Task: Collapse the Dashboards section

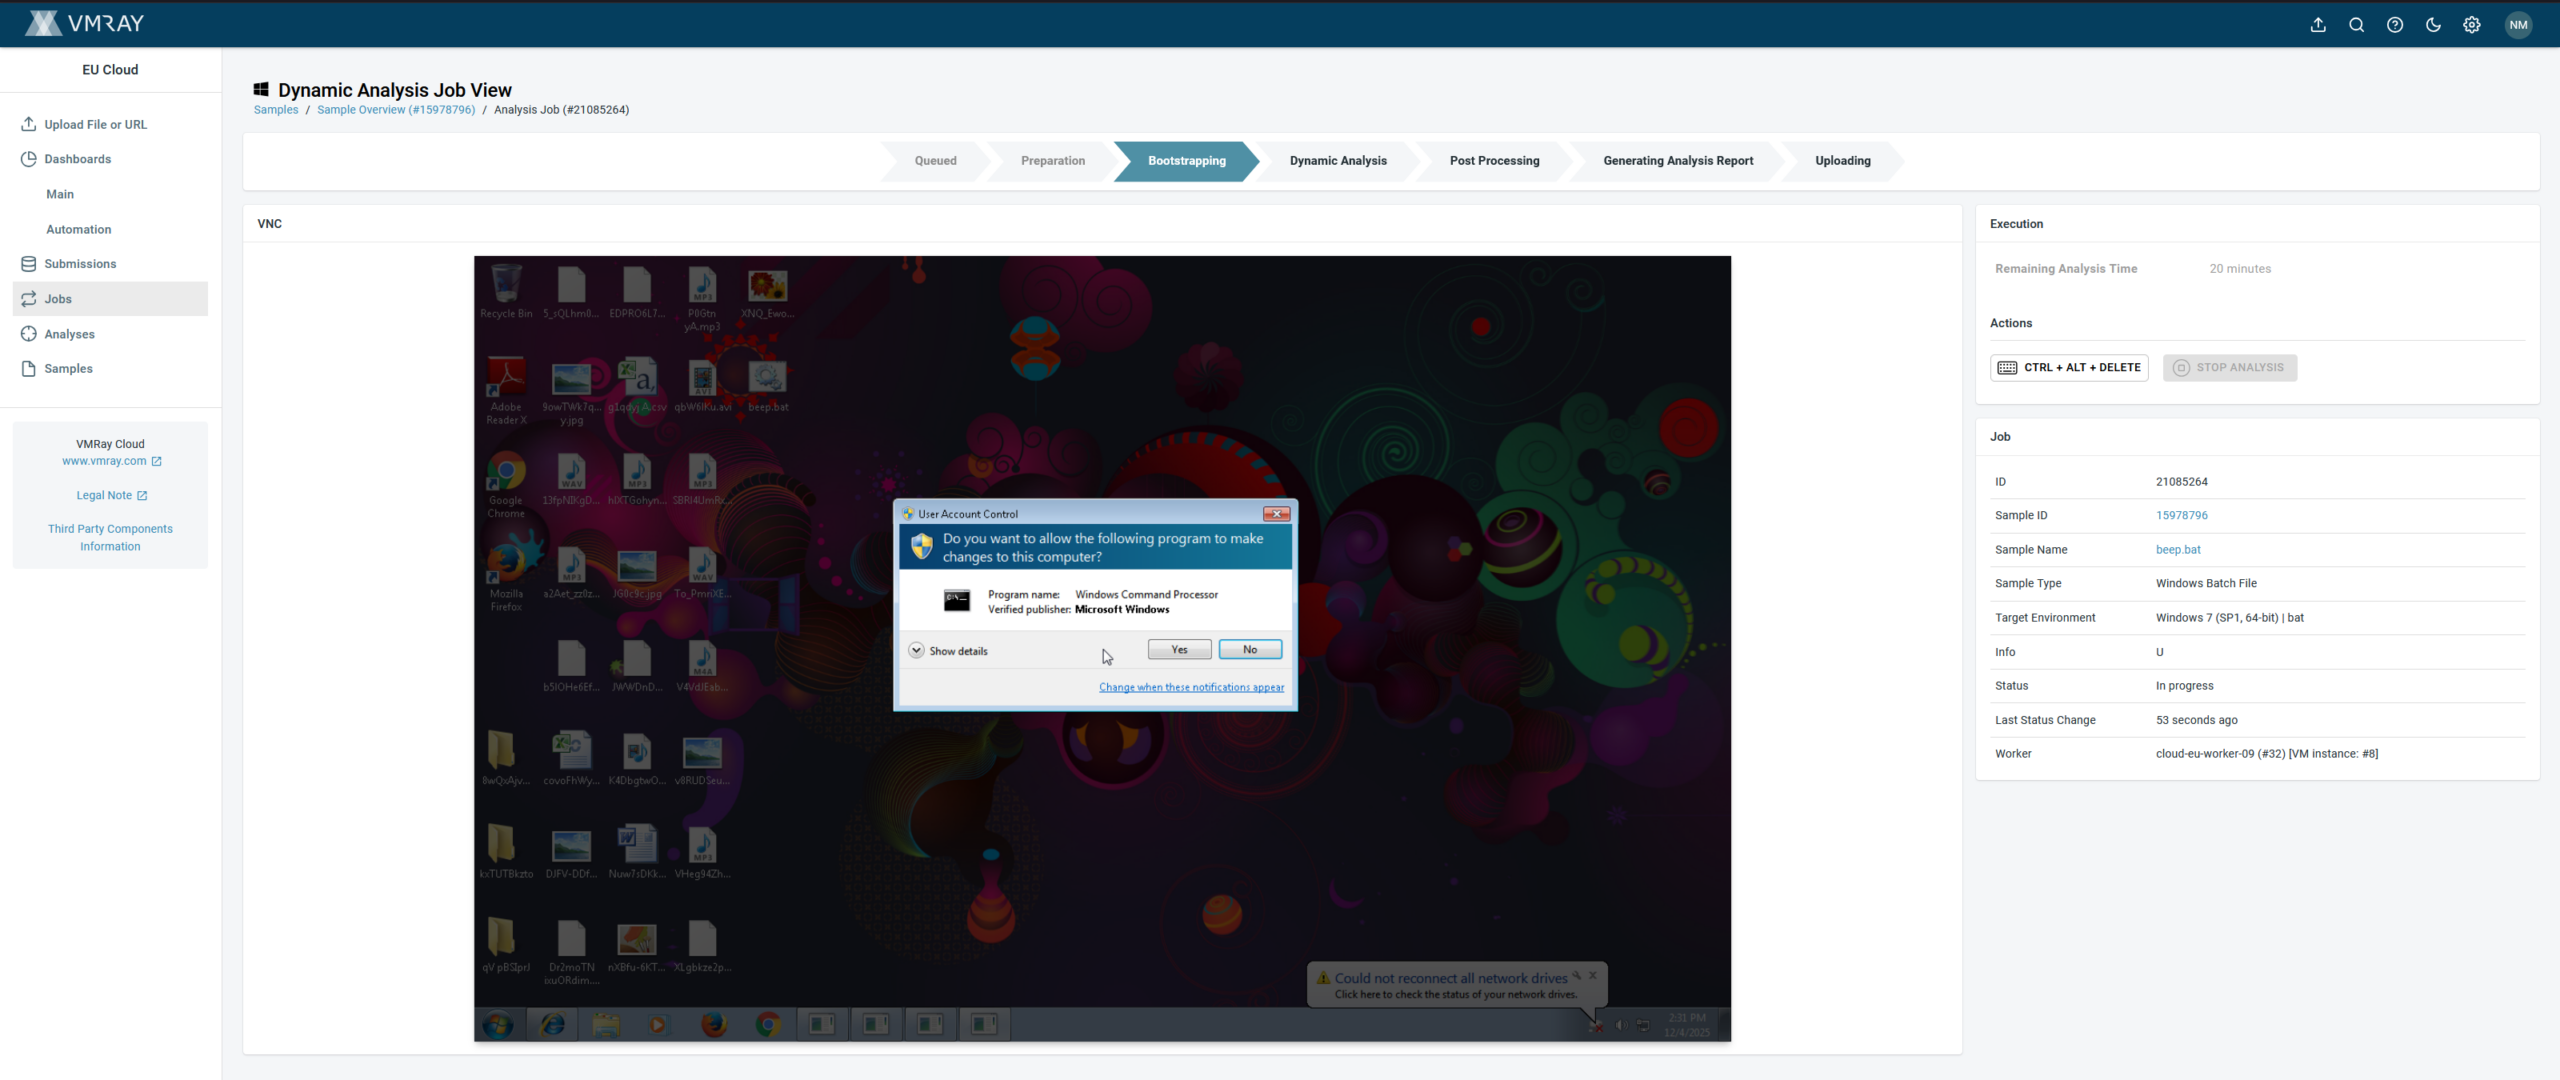Action: 77,158
